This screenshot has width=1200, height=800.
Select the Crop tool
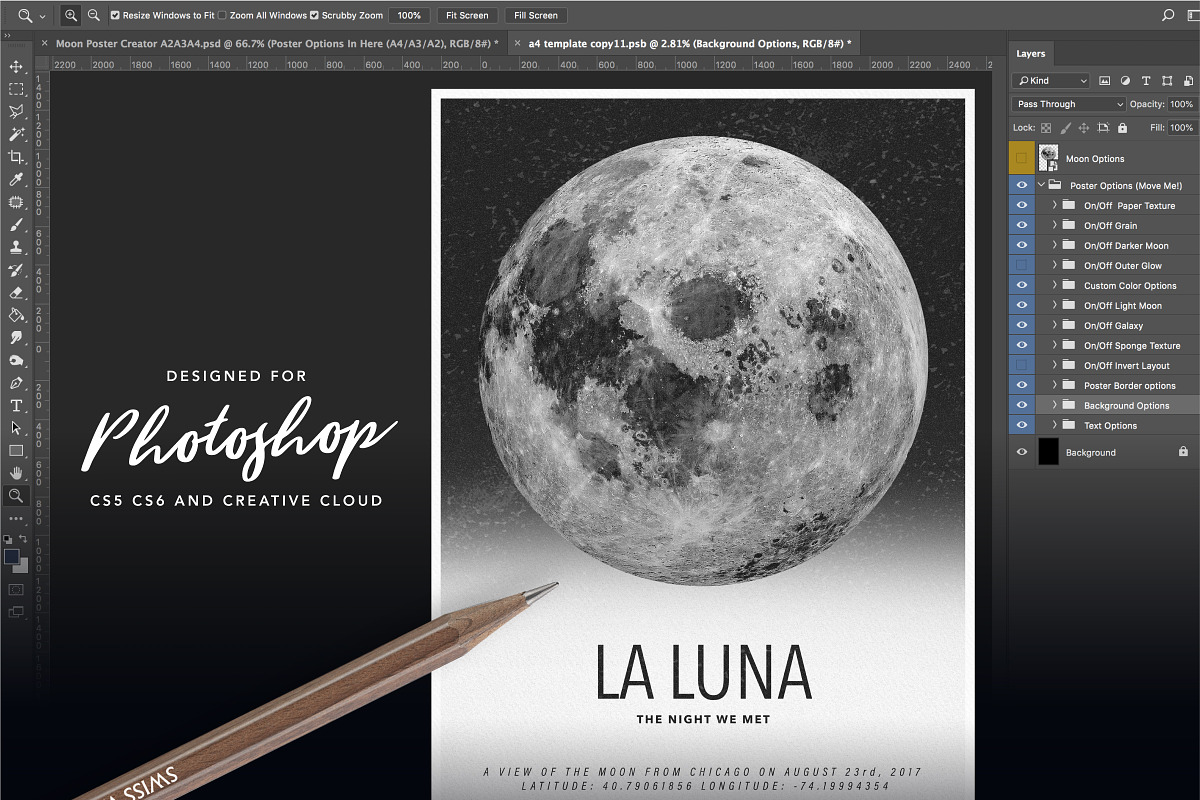tap(16, 157)
